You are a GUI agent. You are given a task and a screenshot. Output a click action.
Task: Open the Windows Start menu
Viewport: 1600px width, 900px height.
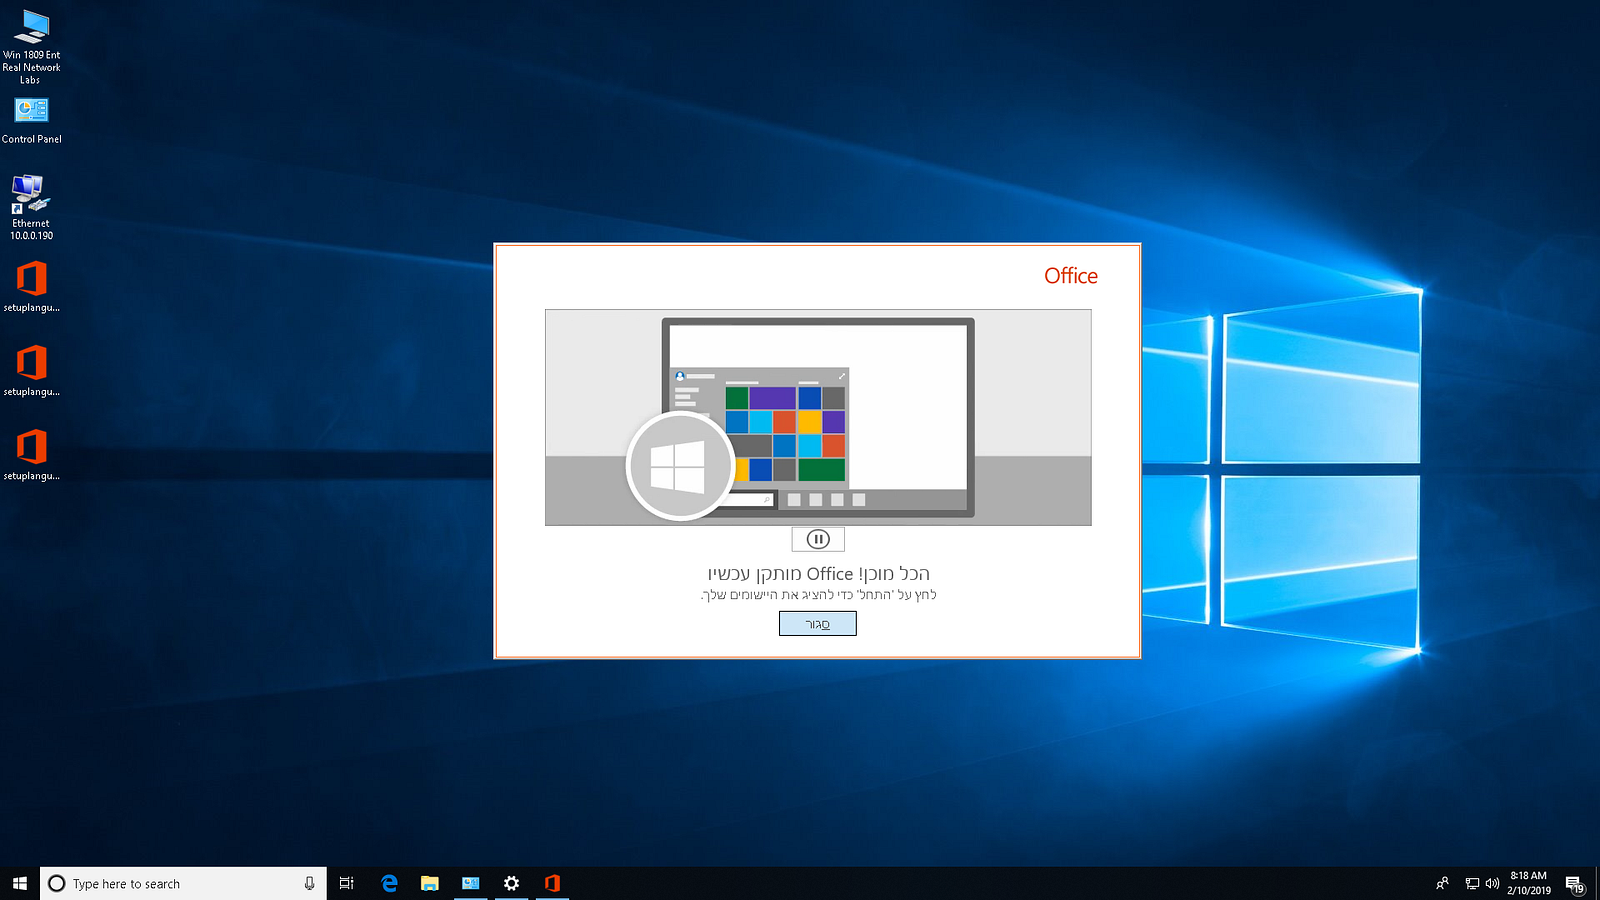20,883
